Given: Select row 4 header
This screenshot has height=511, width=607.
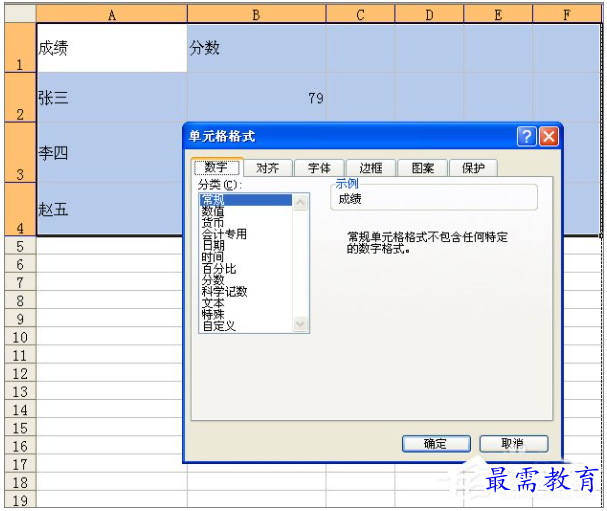Looking at the screenshot, I should pyautogui.click(x=20, y=209).
